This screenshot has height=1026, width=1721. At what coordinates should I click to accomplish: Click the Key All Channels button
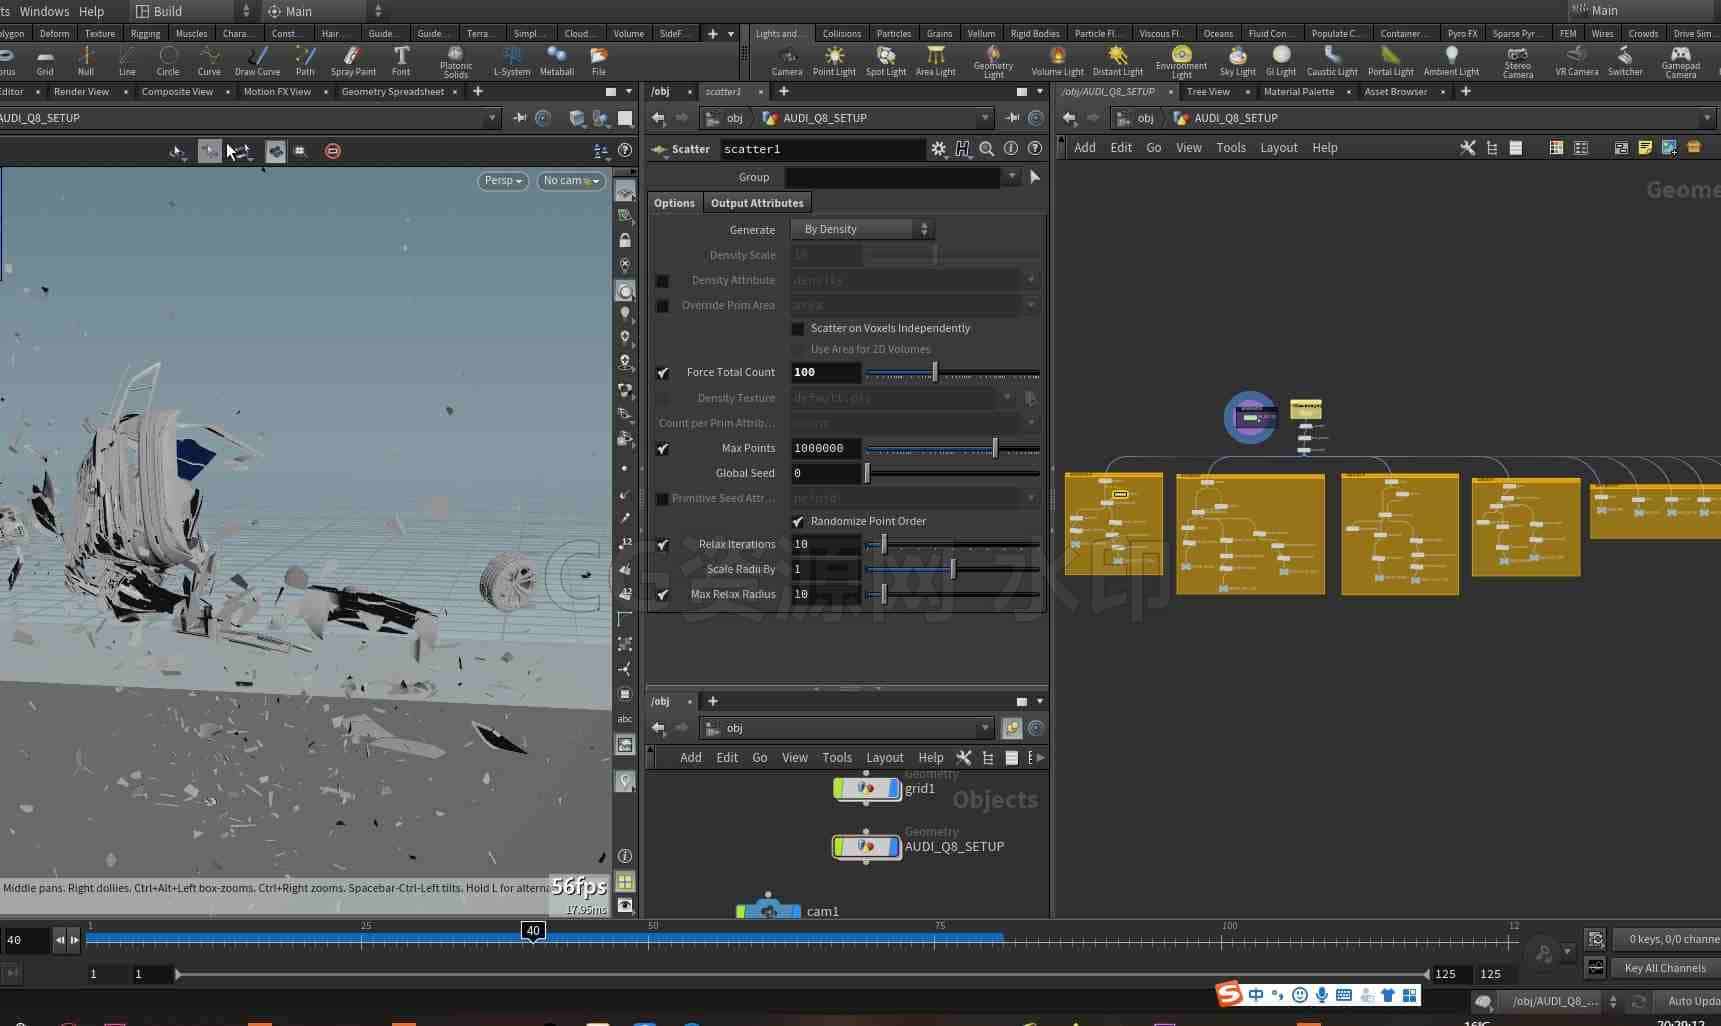pyautogui.click(x=1664, y=968)
